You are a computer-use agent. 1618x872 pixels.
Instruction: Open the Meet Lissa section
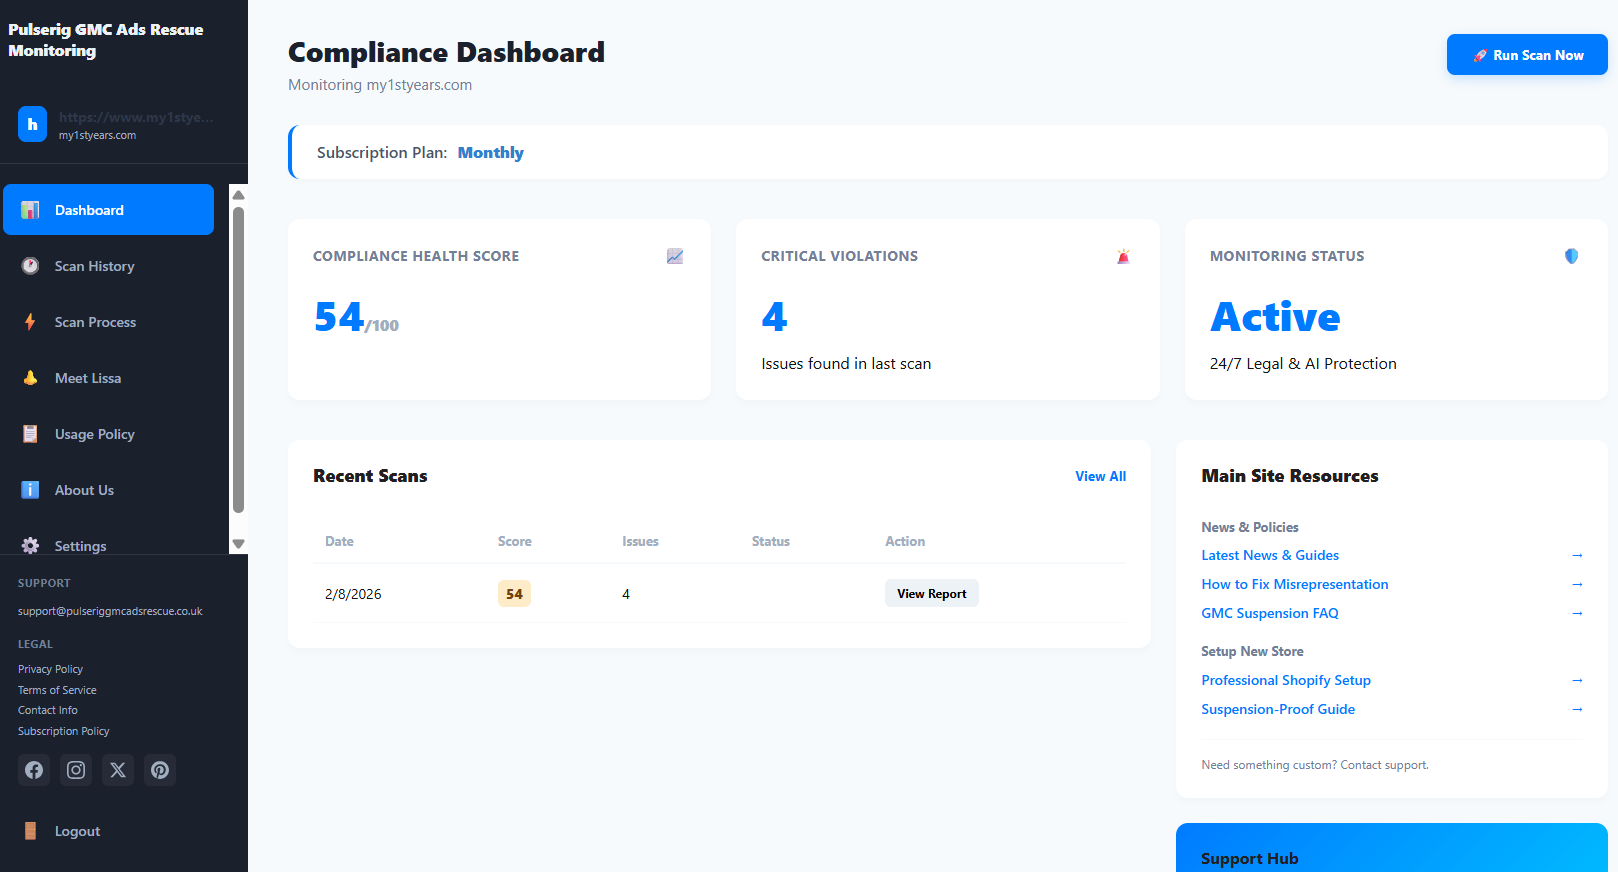[88, 378]
